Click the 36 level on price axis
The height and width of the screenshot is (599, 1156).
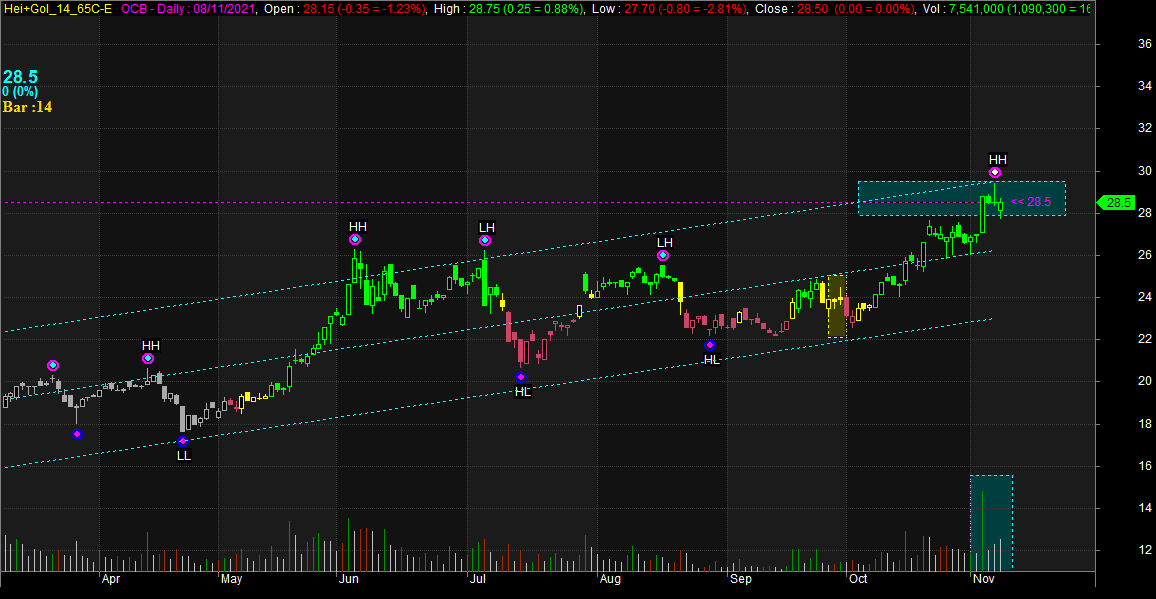(1116, 44)
